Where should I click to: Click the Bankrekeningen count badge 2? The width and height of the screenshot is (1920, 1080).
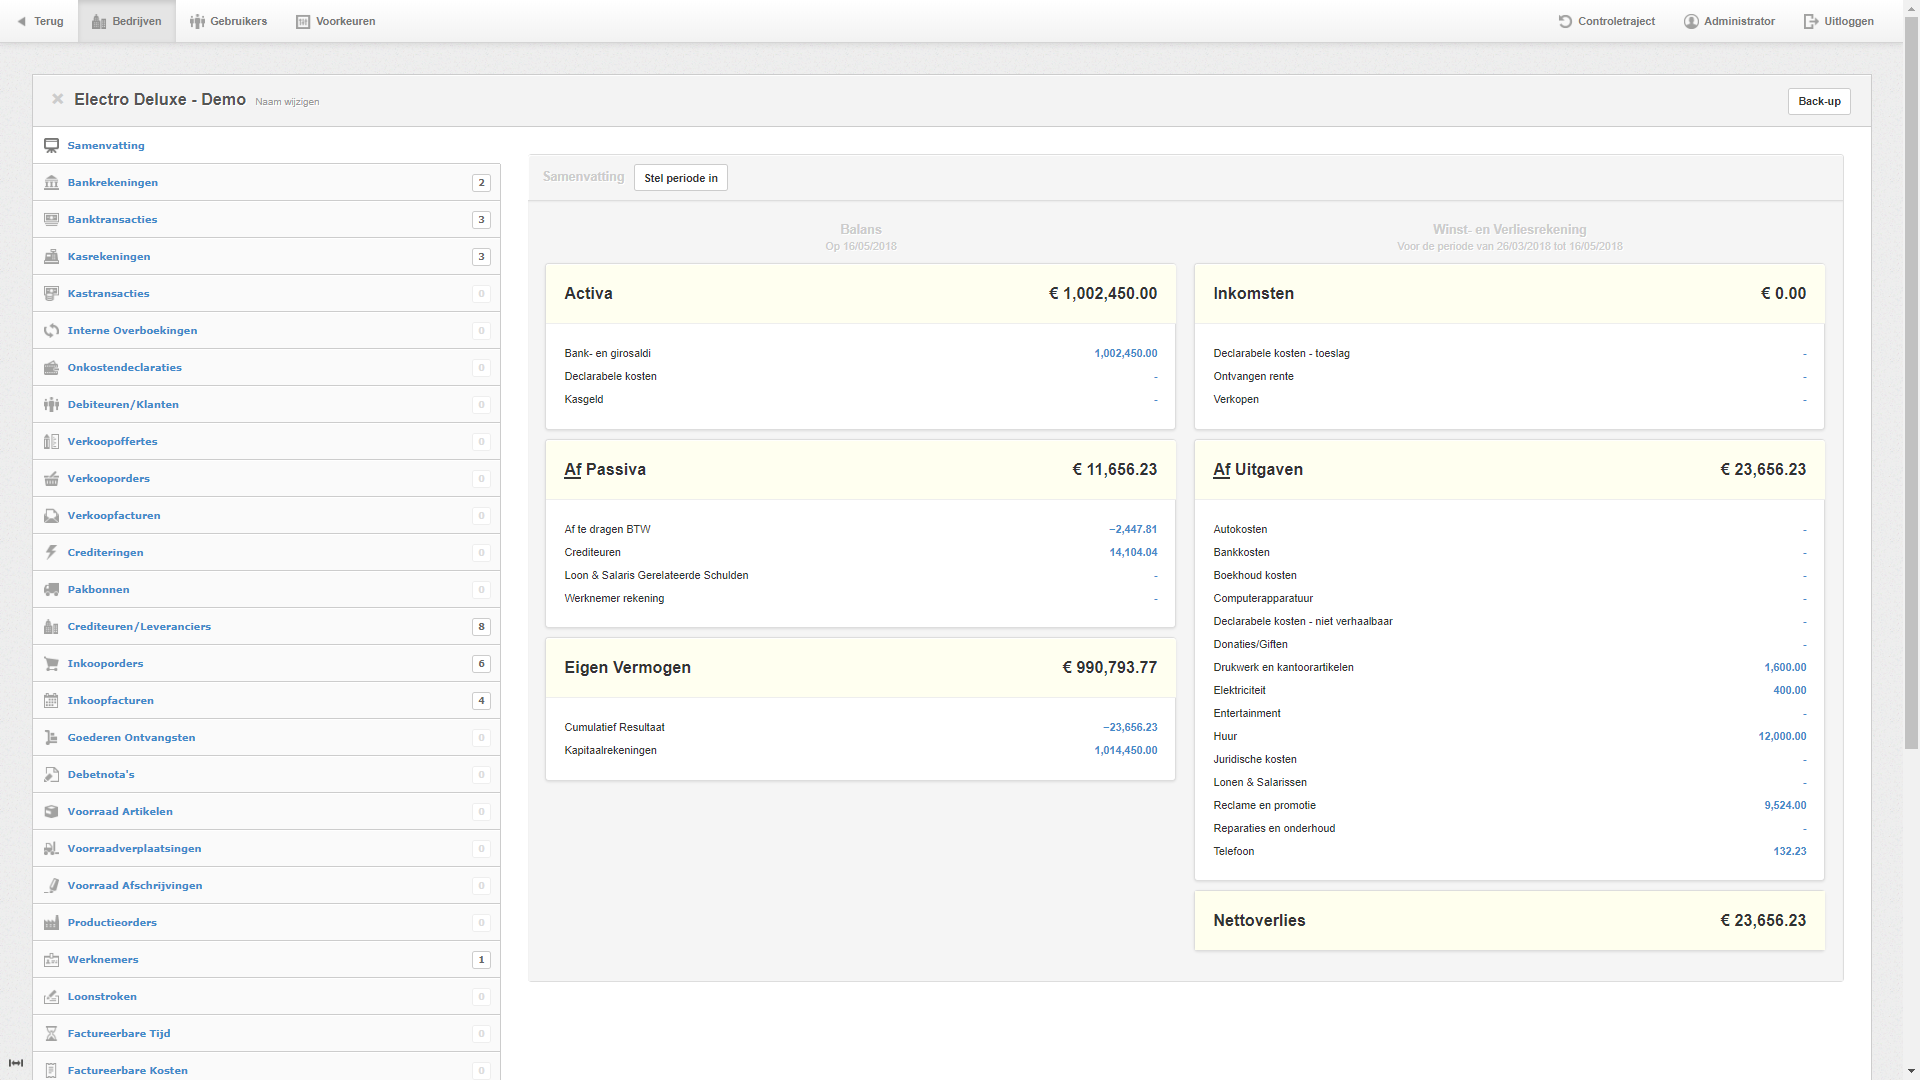click(481, 183)
